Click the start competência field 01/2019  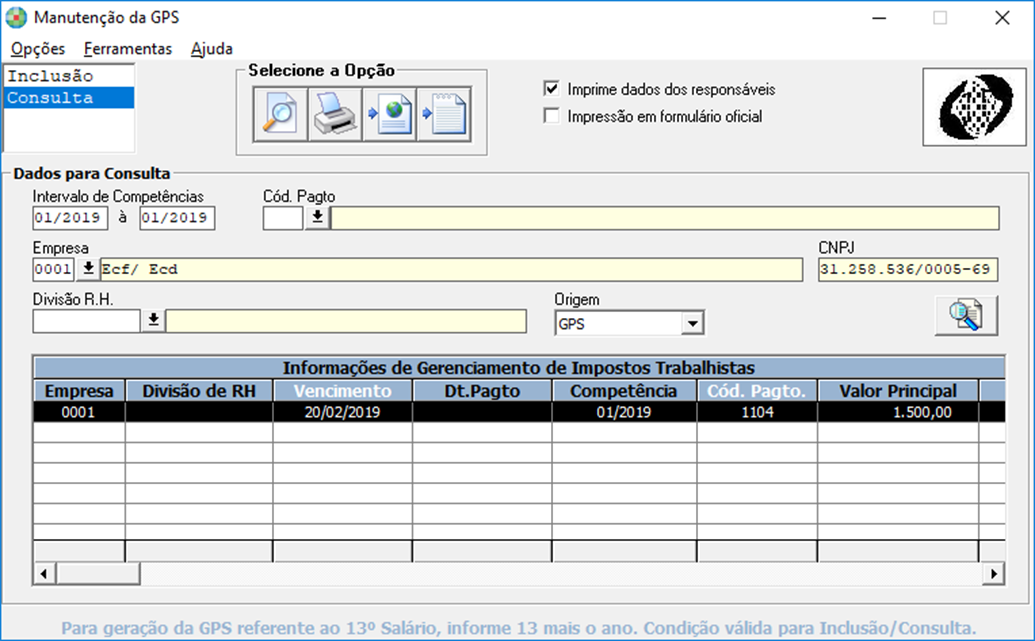click(70, 218)
